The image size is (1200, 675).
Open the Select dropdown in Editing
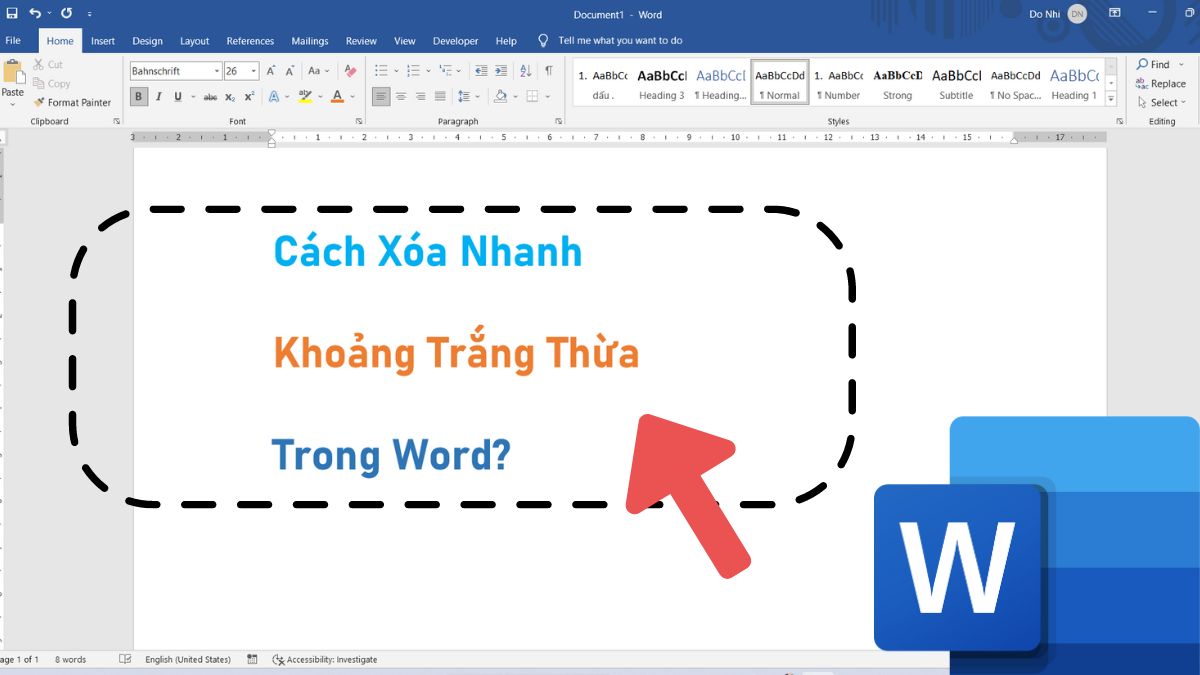pos(1160,102)
